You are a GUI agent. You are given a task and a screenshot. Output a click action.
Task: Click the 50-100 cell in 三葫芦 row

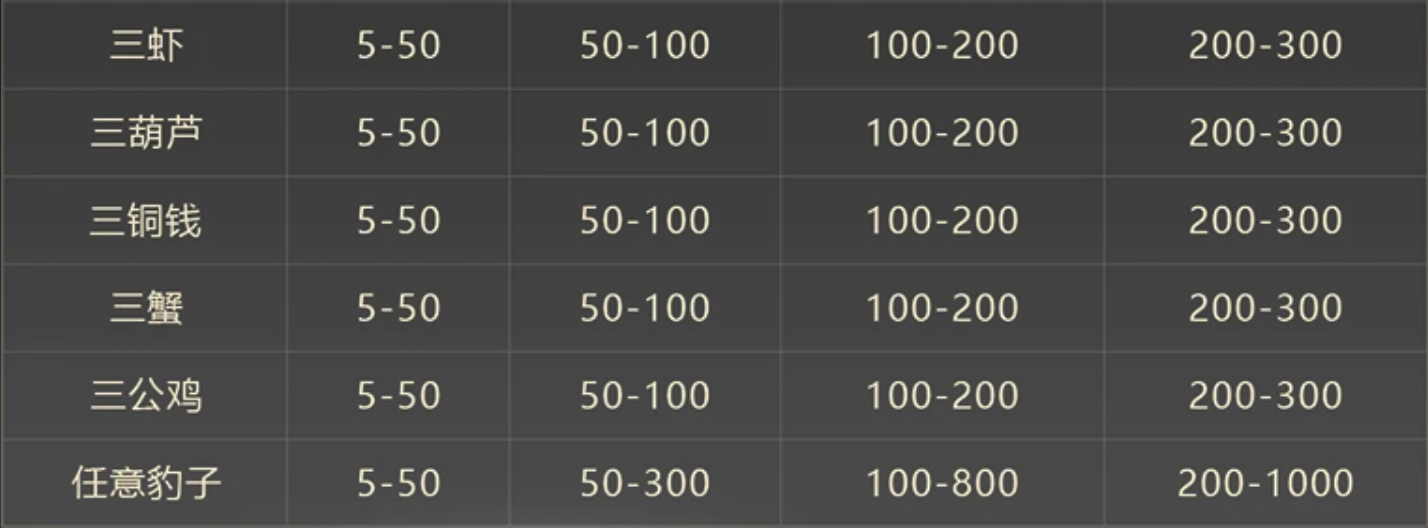pos(645,133)
